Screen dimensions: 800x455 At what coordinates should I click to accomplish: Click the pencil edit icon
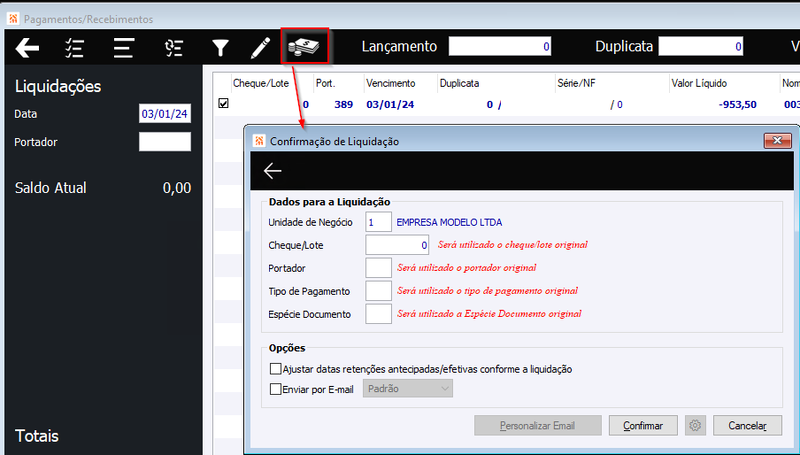260,48
